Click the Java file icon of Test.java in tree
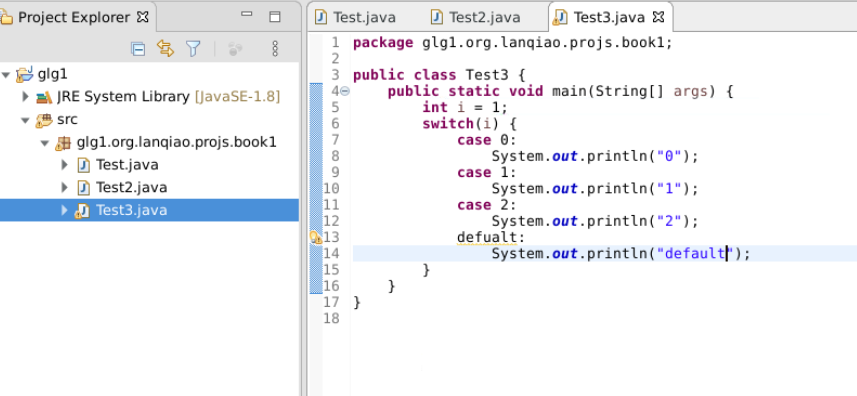Image resolution: width=857 pixels, height=396 pixels. point(83,164)
